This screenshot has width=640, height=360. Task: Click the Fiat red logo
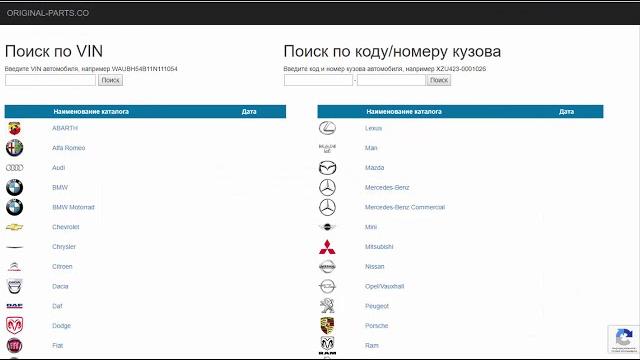point(14,346)
